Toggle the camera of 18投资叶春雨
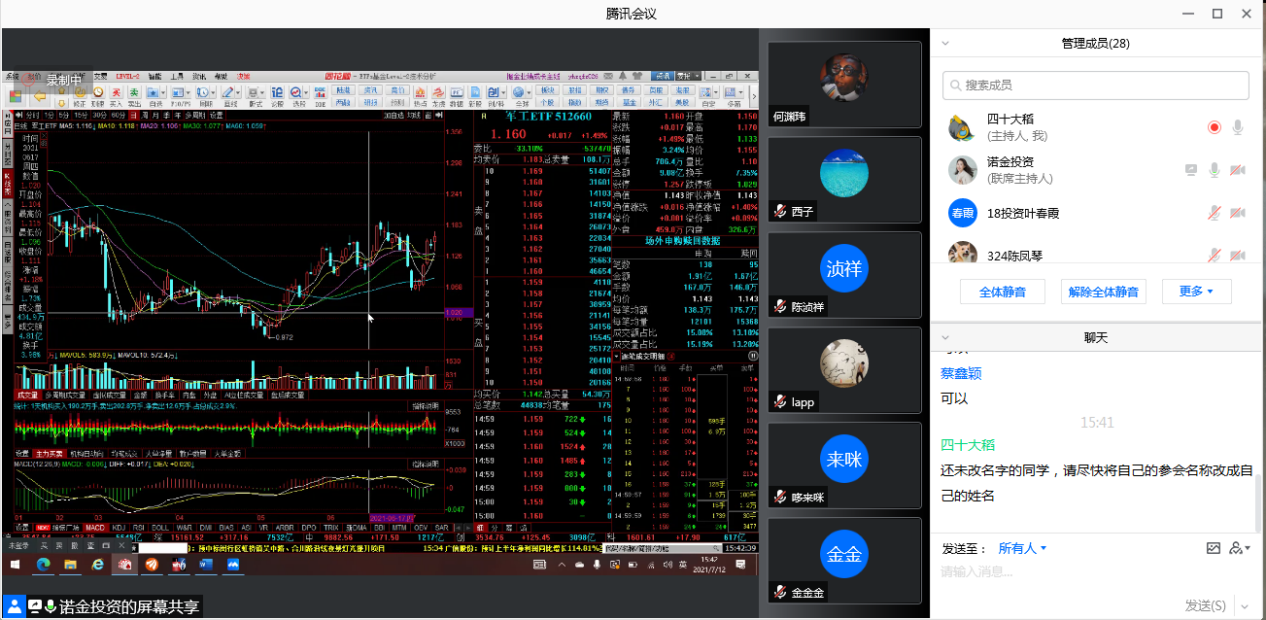This screenshot has width=1266, height=620. coord(1238,212)
